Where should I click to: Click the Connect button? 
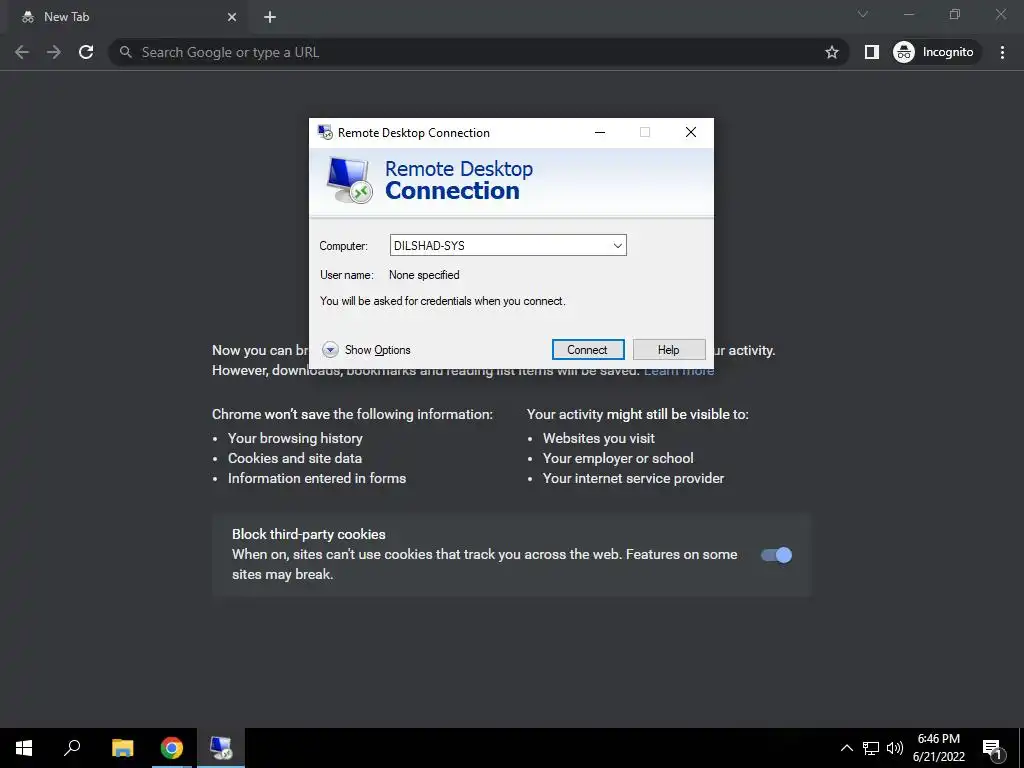(x=588, y=349)
